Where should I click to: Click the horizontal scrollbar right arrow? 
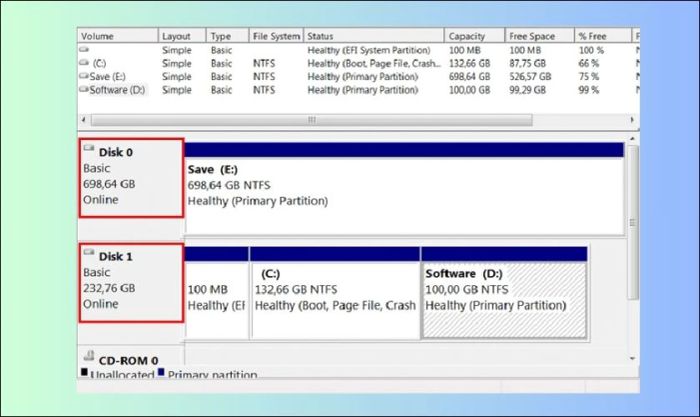tap(632, 120)
